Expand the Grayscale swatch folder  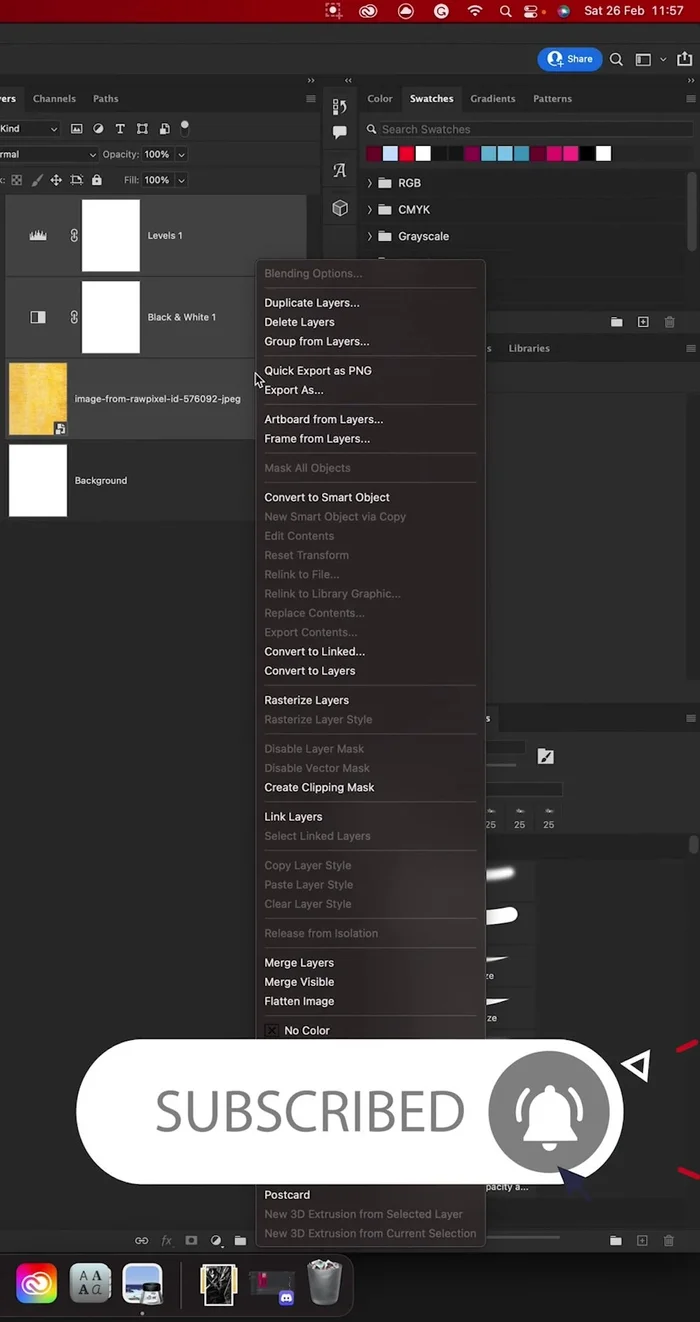point(370,236)
